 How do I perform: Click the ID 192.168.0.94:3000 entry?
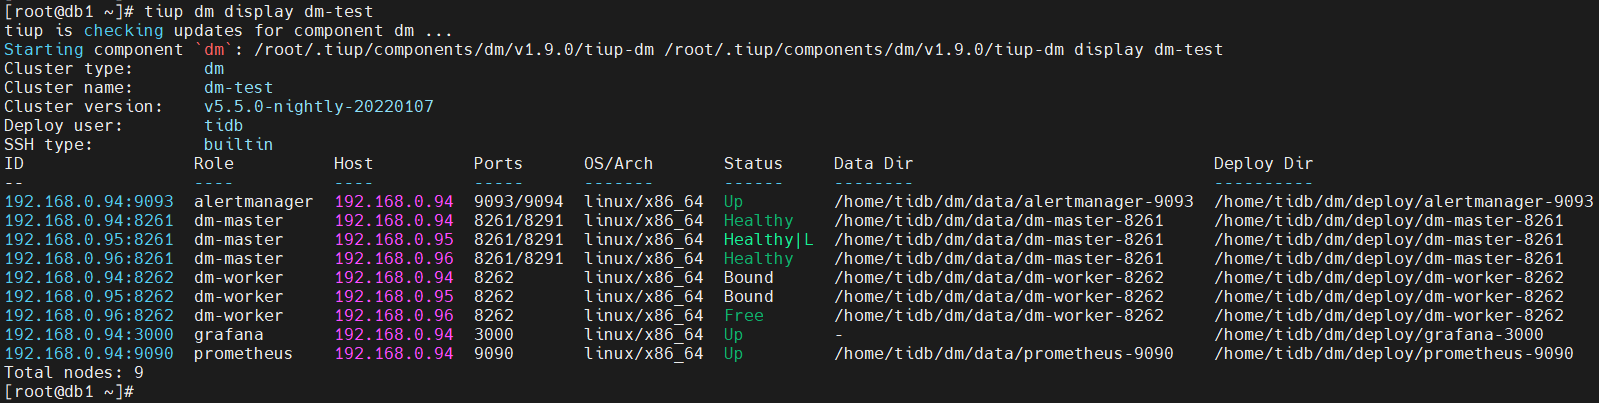click(x=89, y=335)
